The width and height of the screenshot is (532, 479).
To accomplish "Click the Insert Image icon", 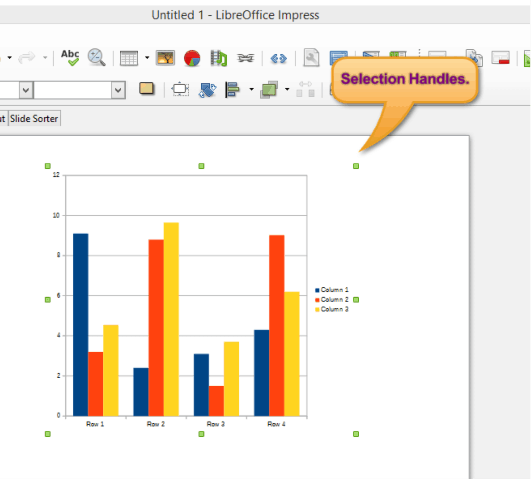I will (x=165, y=58).
